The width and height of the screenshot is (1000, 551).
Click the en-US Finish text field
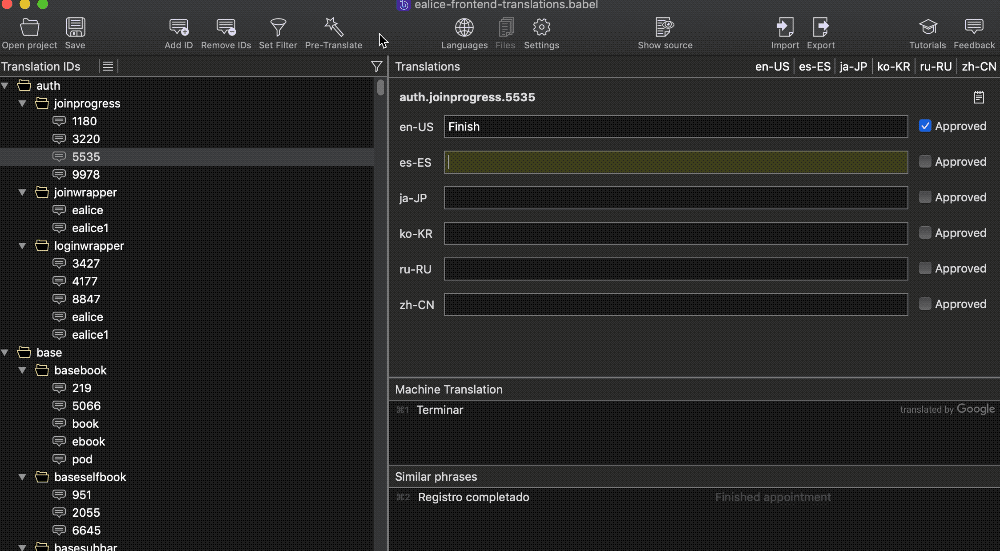(x=675, y=126)
